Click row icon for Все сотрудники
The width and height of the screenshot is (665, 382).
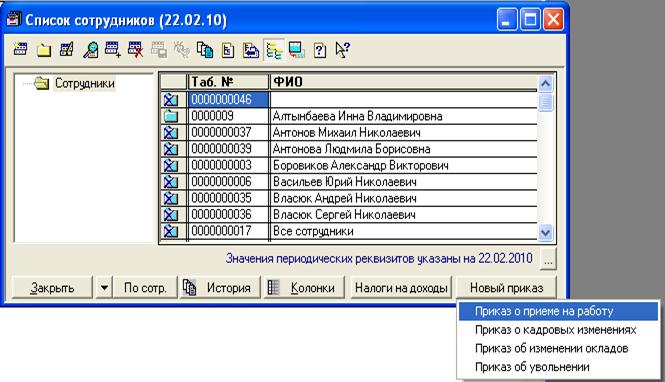tap(170, 231)
